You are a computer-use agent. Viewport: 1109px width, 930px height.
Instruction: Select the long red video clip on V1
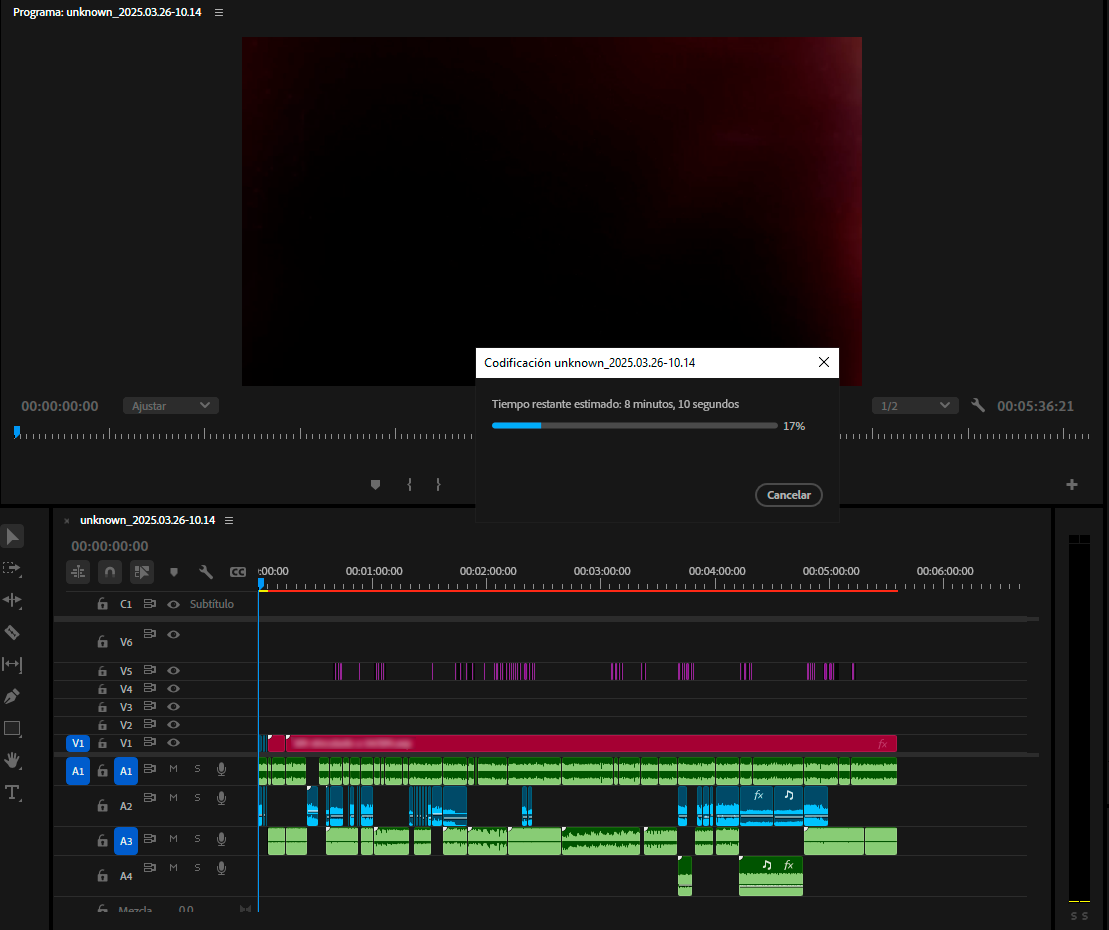tap(591, 743)
